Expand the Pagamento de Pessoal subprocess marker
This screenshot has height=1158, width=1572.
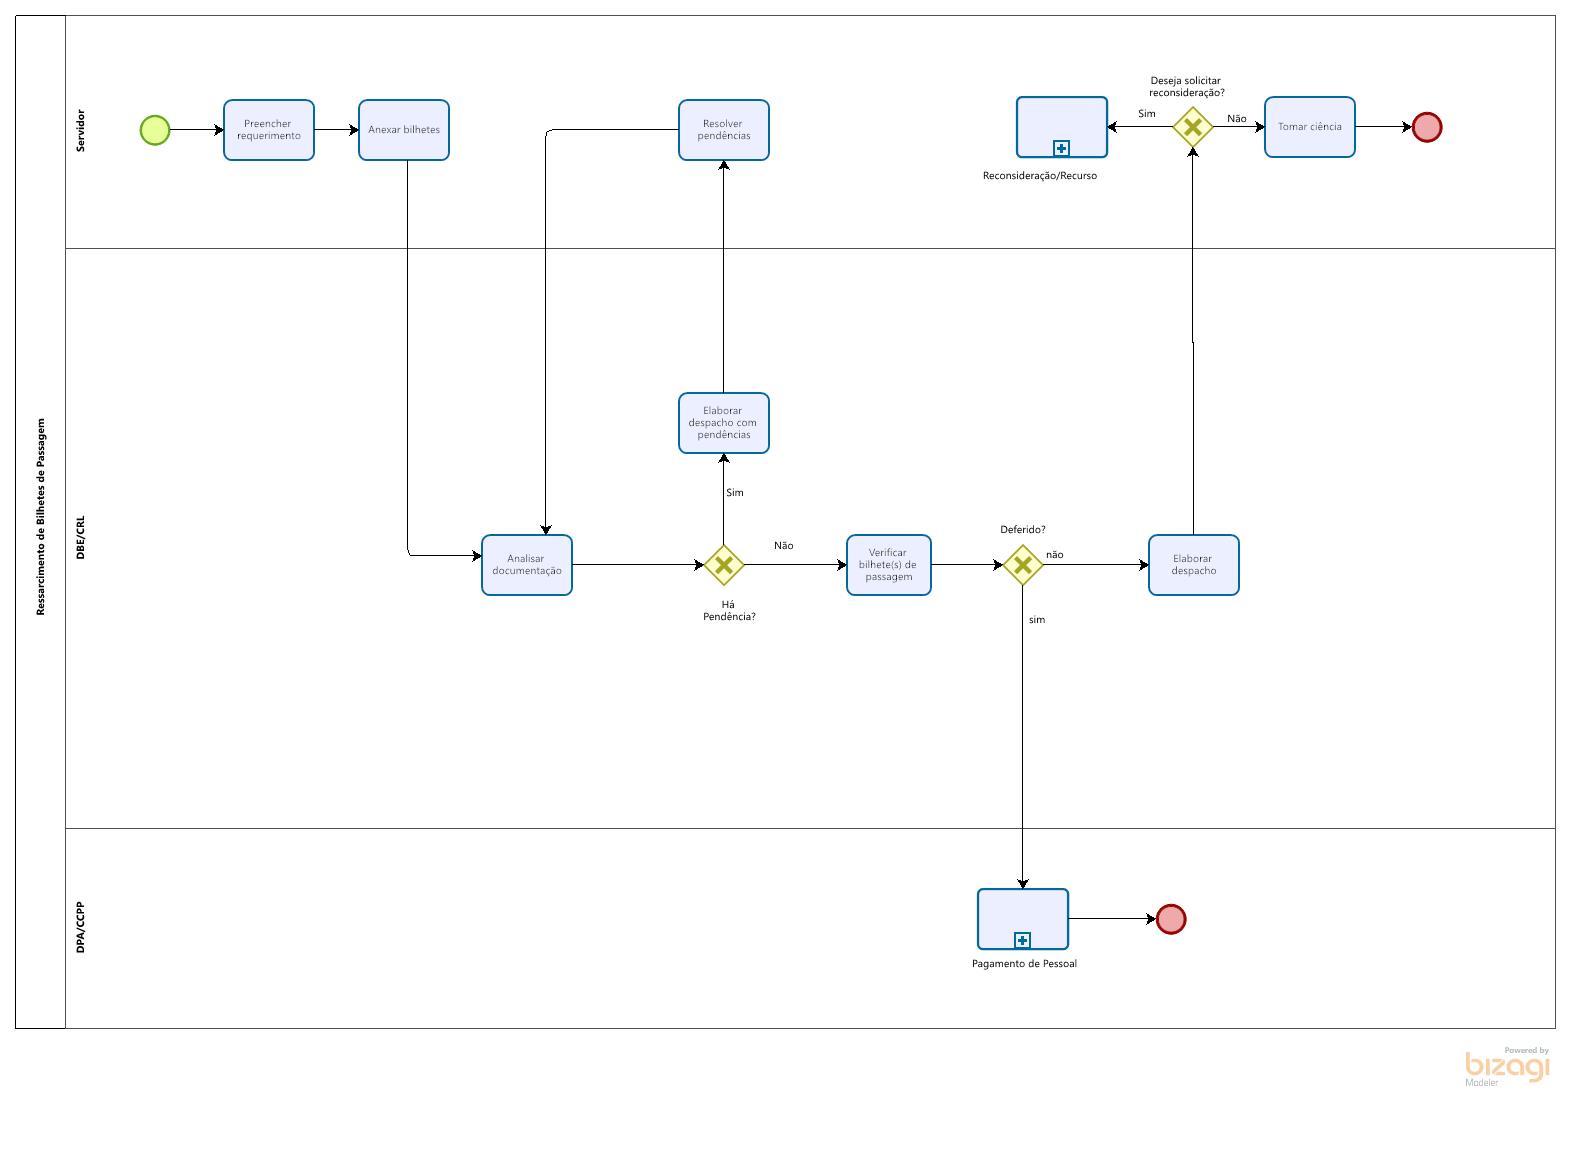point(1022,940)
